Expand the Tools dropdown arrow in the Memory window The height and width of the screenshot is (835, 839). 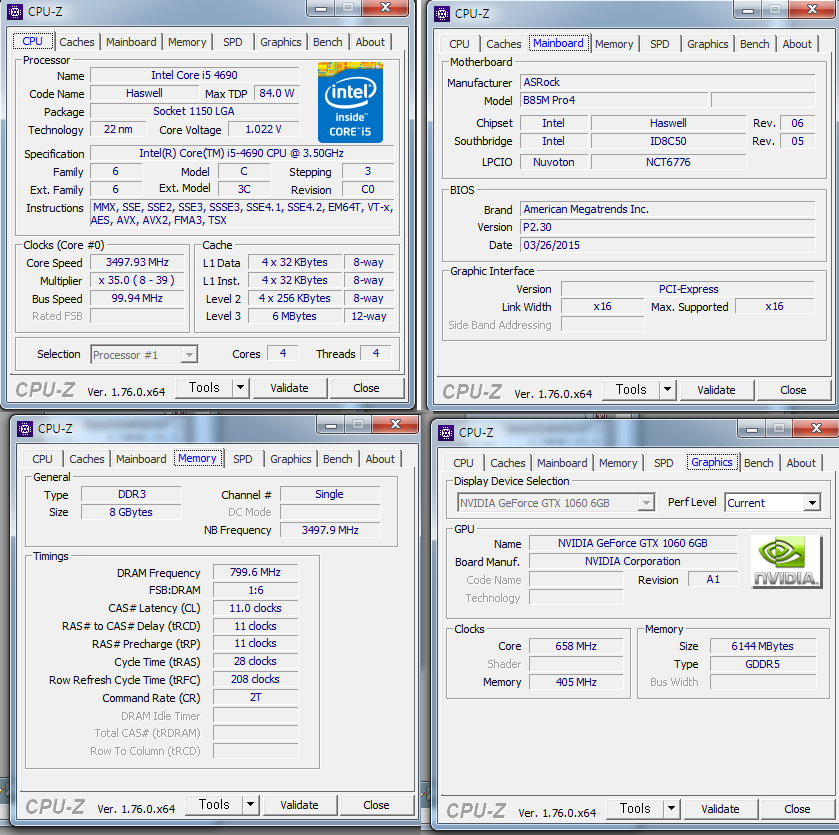point(251,805)
